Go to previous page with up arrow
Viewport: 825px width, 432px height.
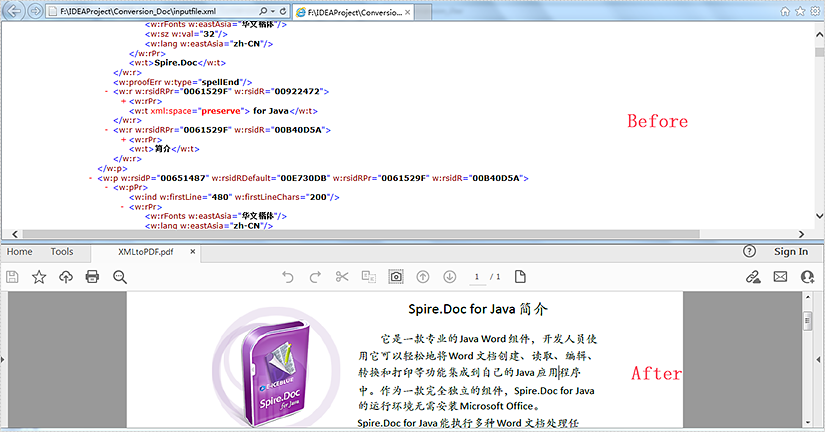[x=422, y=277]
